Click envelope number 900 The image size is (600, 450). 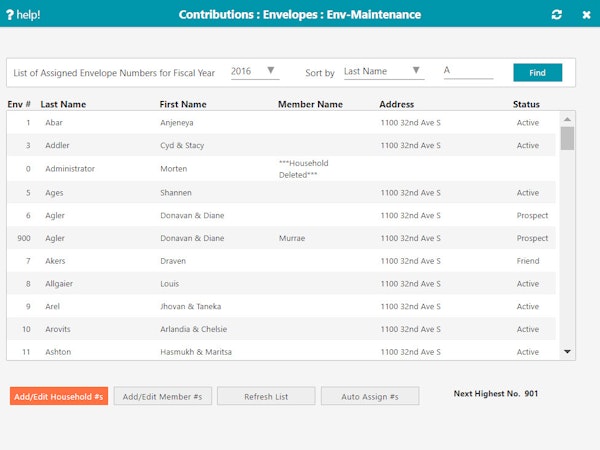24,238
